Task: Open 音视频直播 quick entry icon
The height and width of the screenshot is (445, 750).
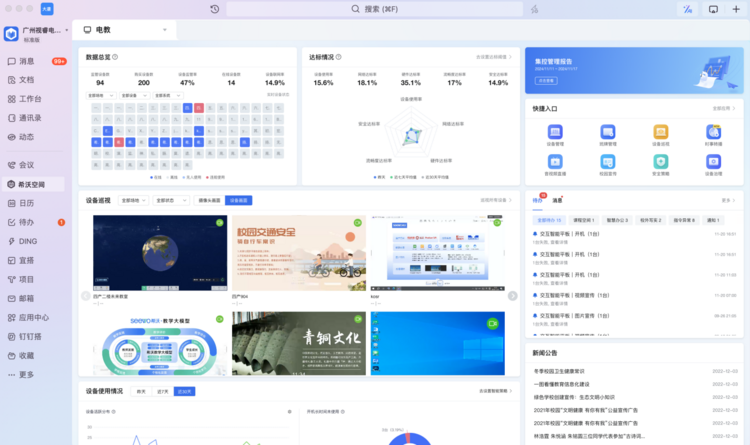Action: pos(555,162)
